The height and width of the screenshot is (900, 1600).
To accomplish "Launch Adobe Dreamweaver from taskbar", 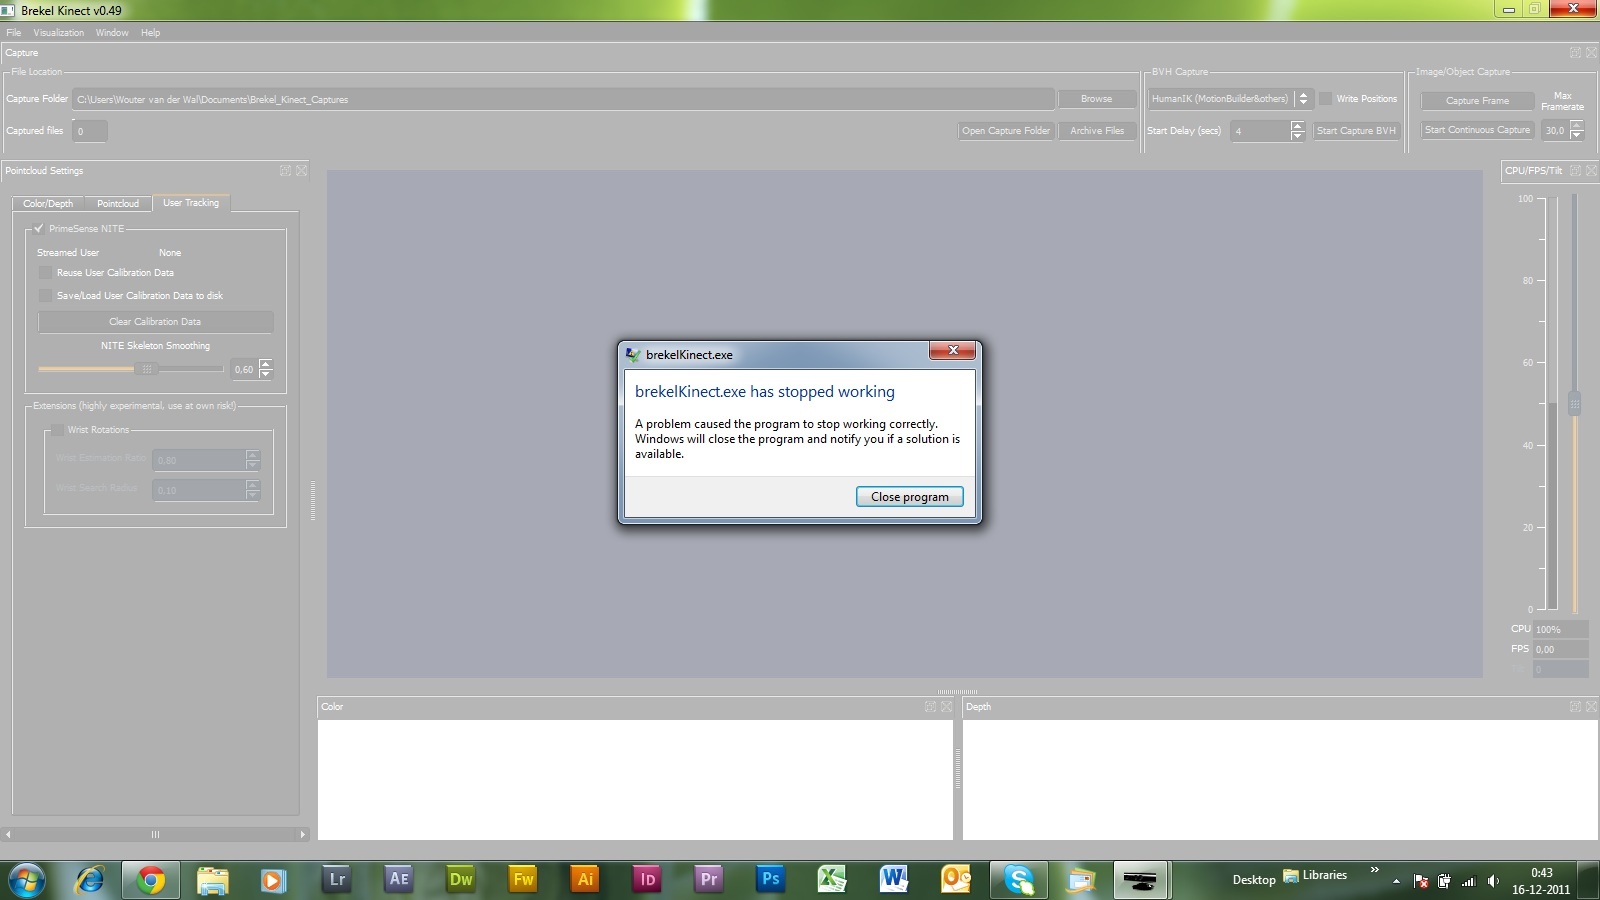I will point(461,880).
